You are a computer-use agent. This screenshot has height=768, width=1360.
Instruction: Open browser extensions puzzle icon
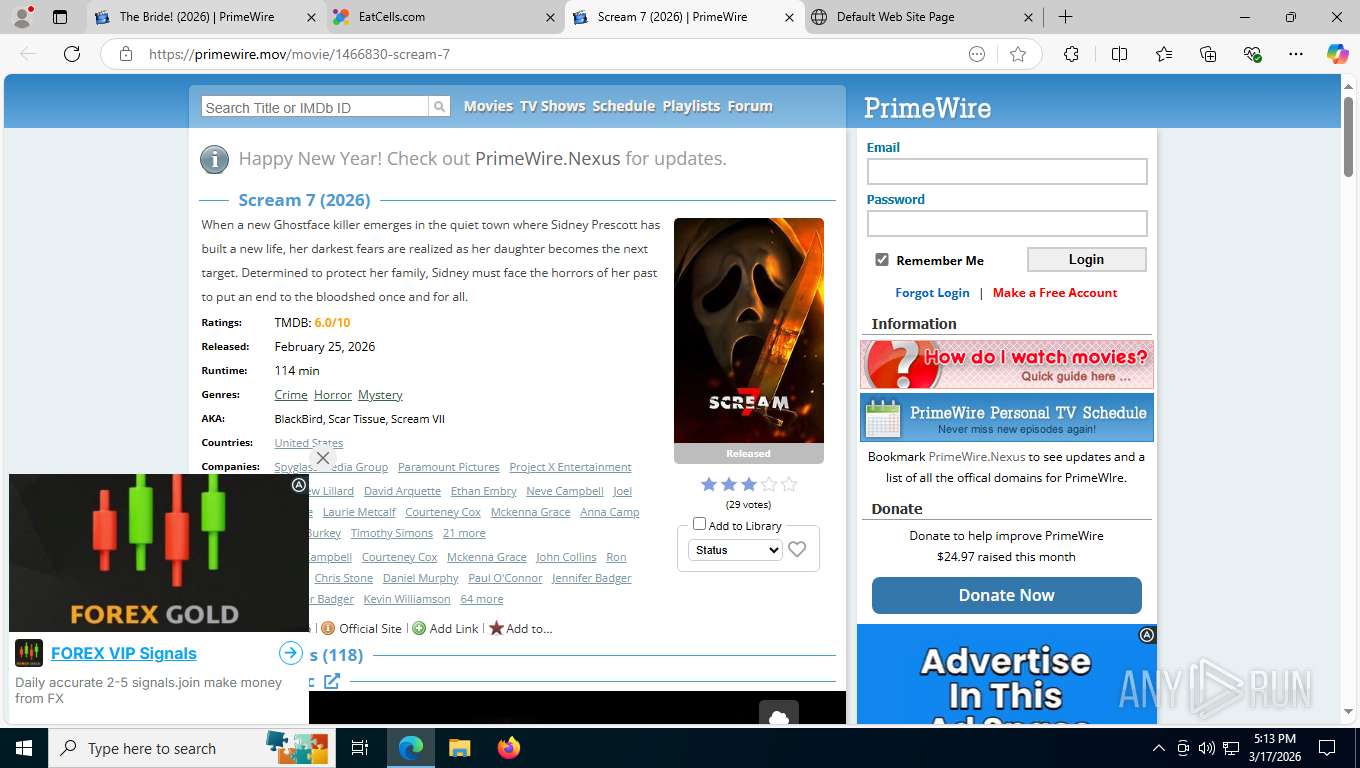(x=1071, y=54)
